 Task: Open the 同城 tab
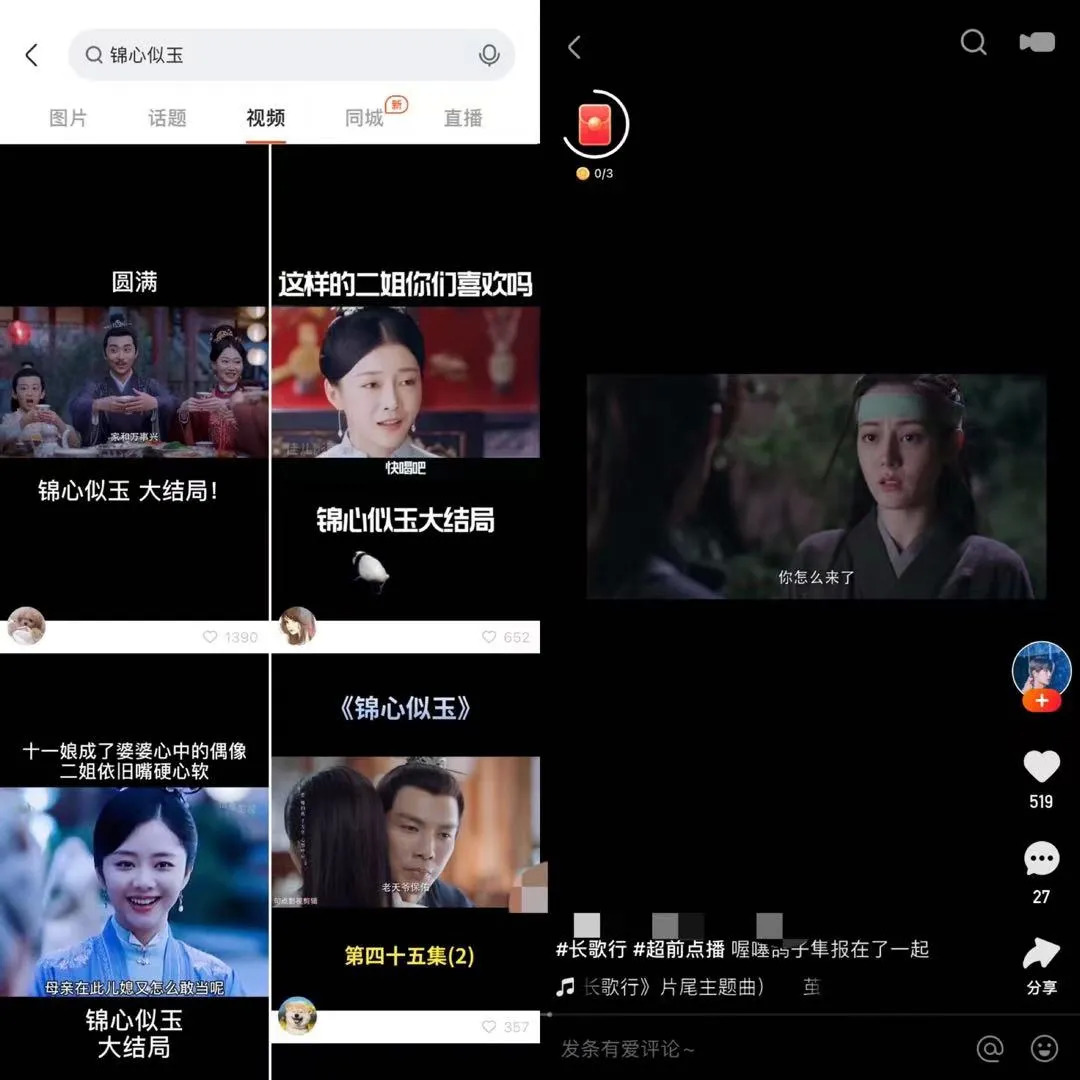point(364,118)
